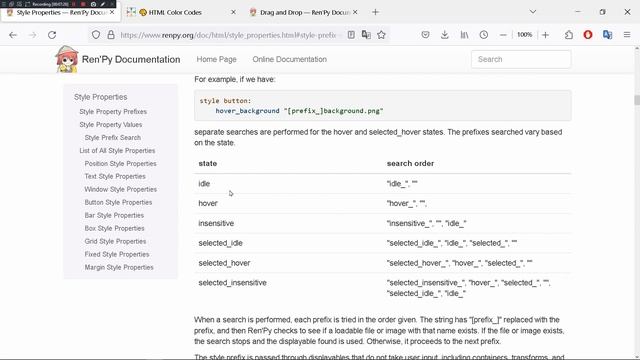640x360 pixels.
Task: Go to Bar Style Properties
Action: tap(114, 216)
